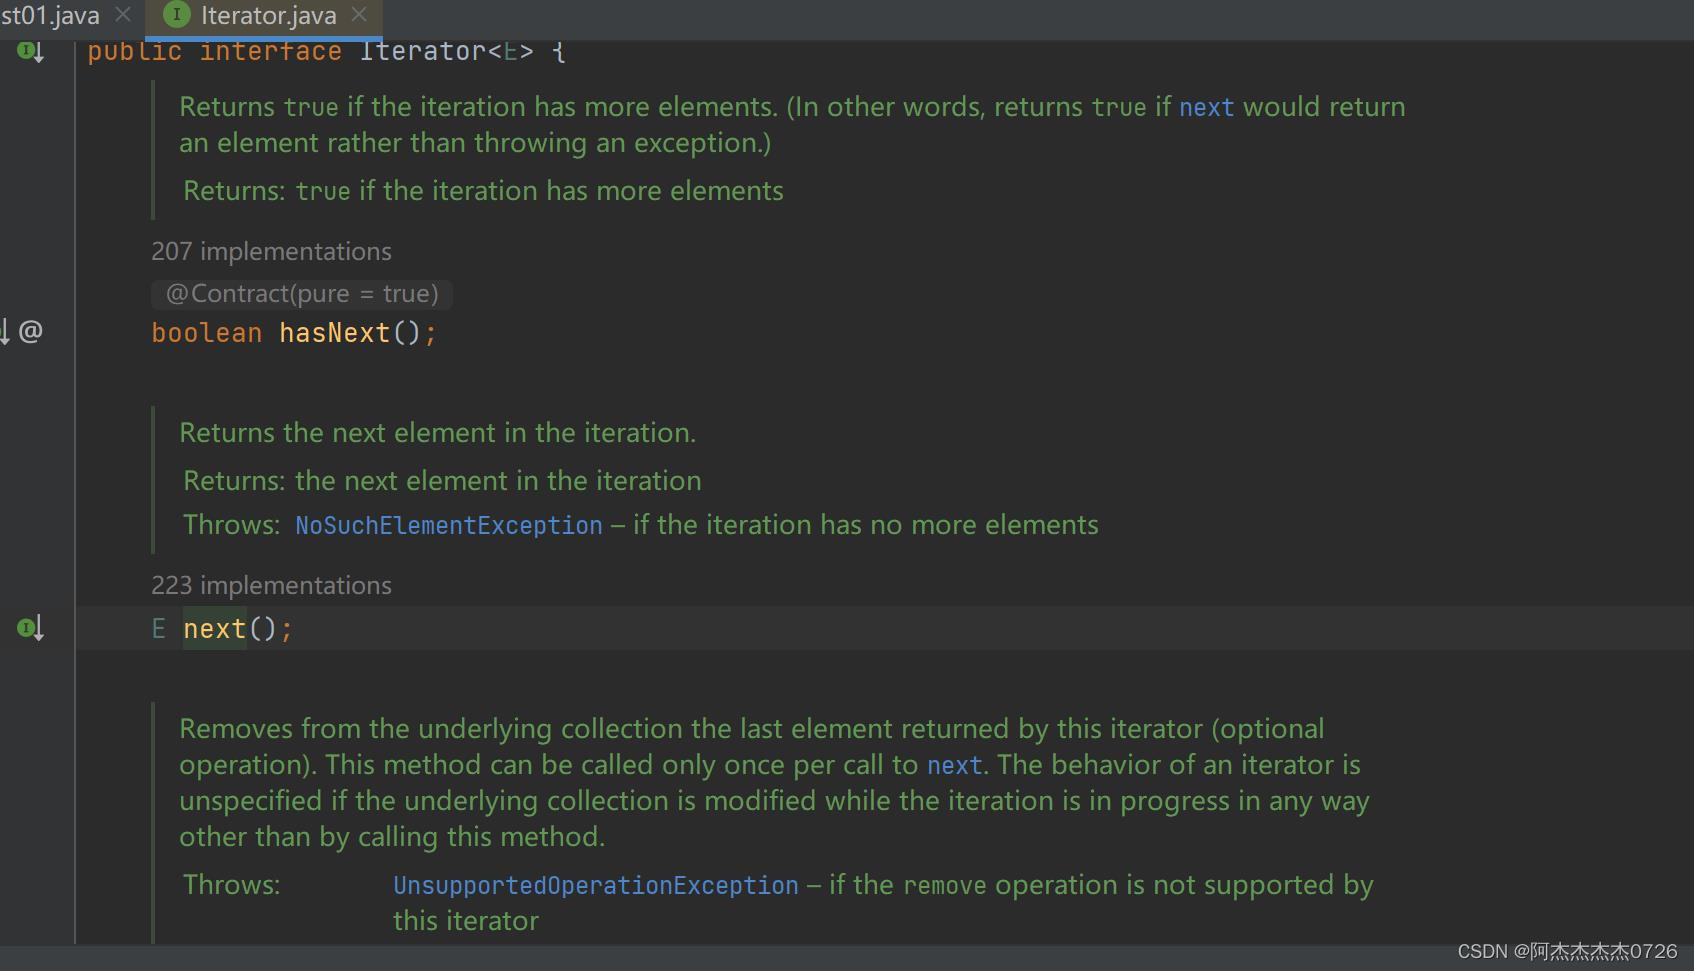The width and height of the screenshot is (1694, 971).
Task: Open the 223 implementations hint above next()
Action: coord(271,585)
